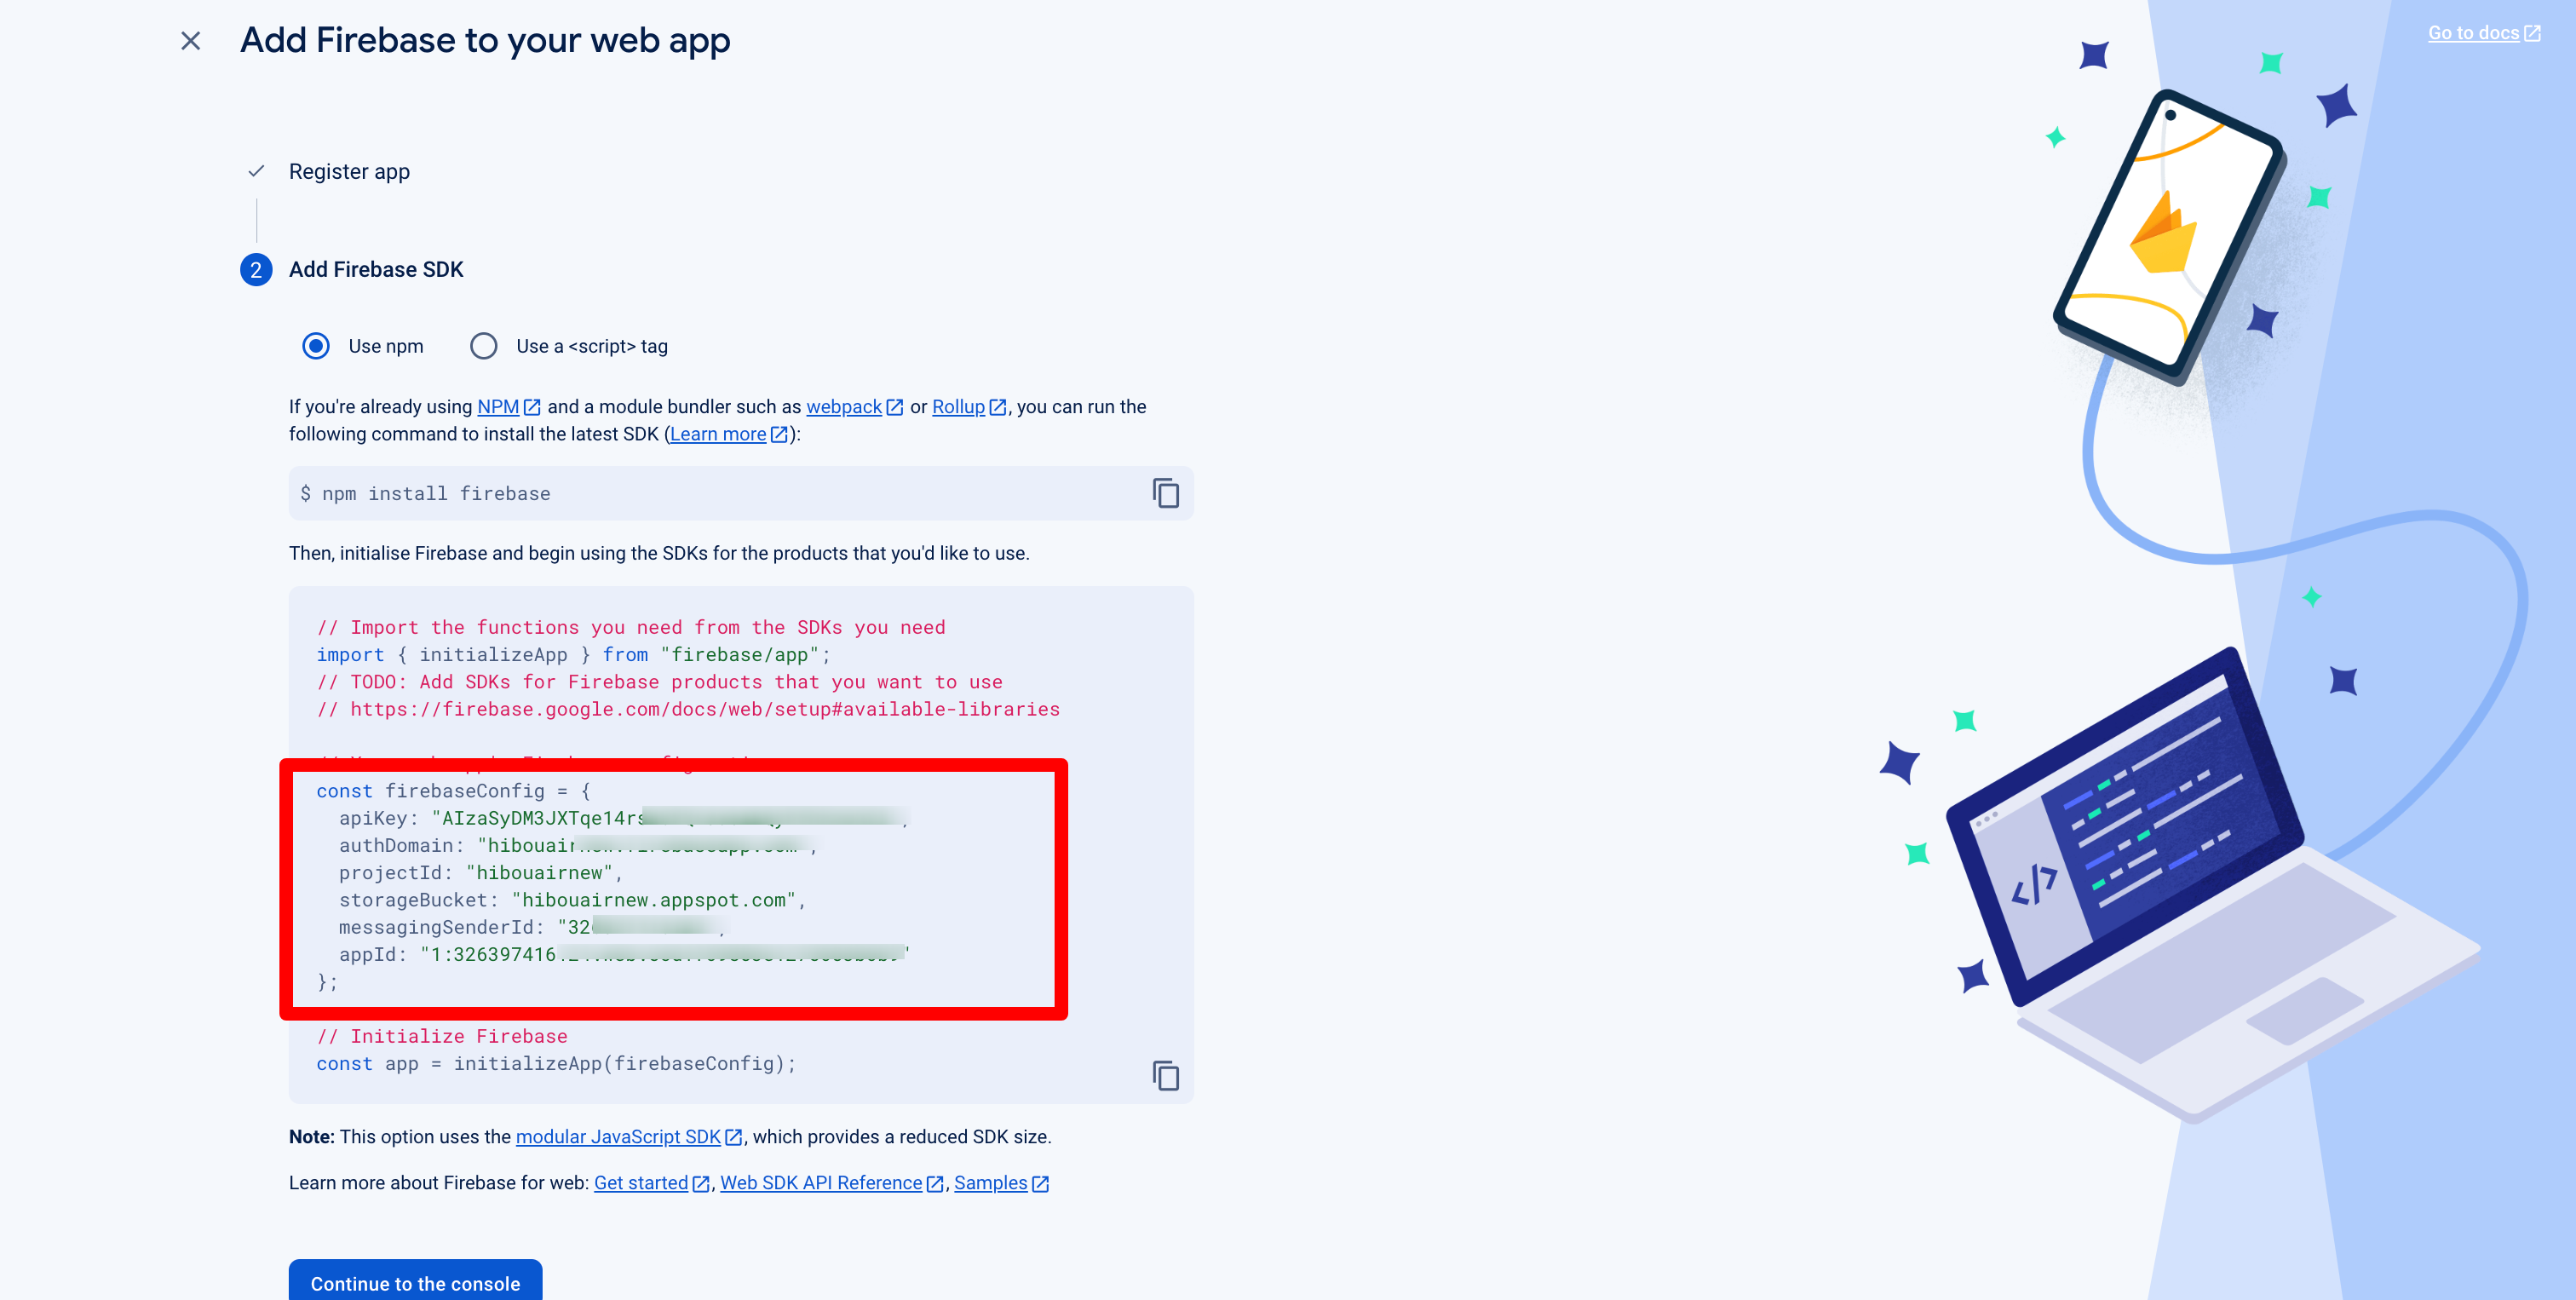The width and height of the screenshot is (2576, 1300).
Task: Click the step 2 number badge
Action: click(256, 270)
